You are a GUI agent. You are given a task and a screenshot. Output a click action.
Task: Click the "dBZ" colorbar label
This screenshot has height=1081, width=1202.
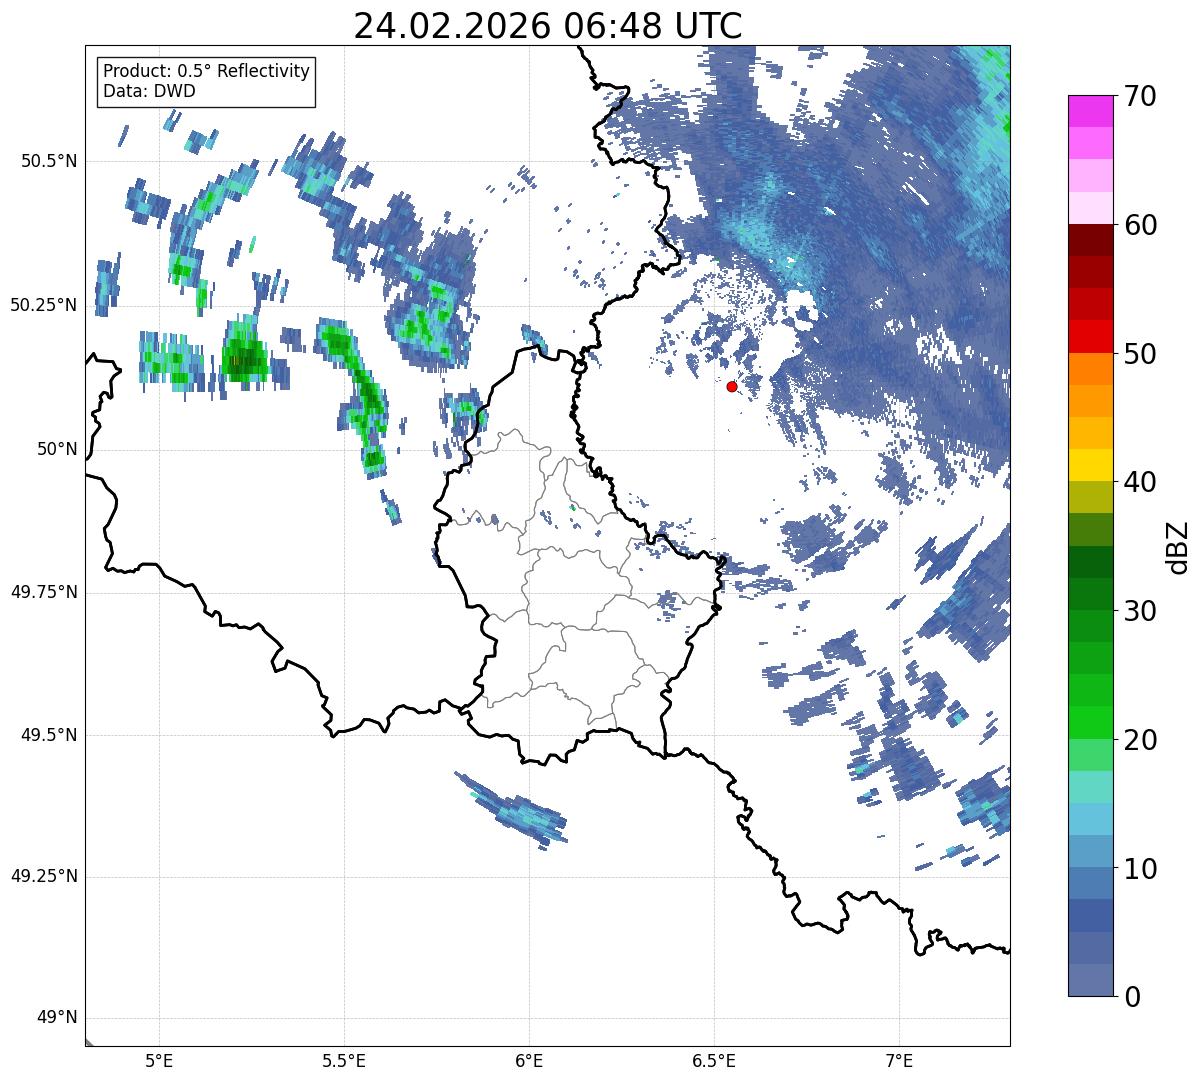[x=1178, y=546]
